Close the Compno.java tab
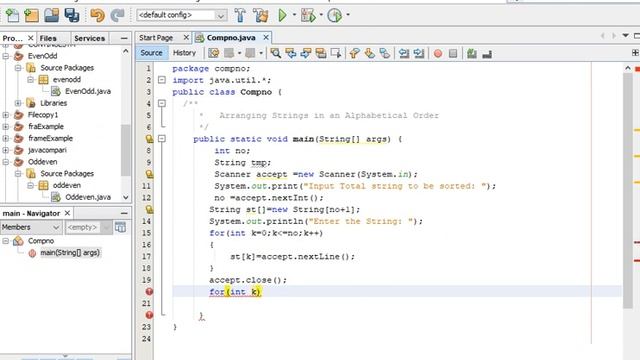Image resolution: width=640 pixels, height=360 pixels. [266, 38]
